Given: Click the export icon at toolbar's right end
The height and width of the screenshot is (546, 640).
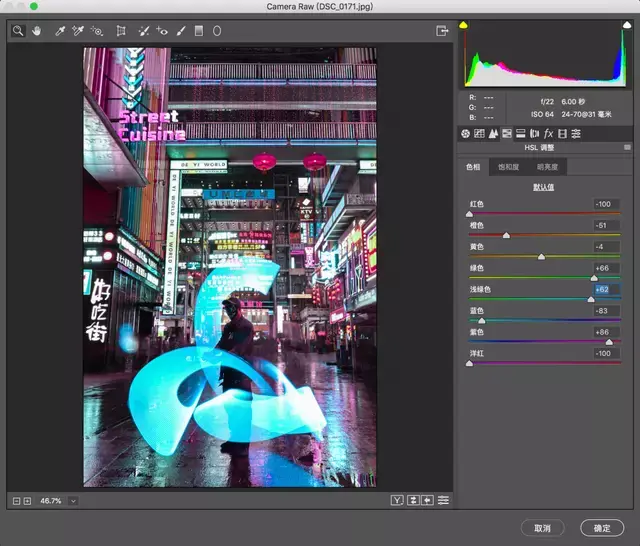Looking at the screenshot, I should (x=442, y=31).
